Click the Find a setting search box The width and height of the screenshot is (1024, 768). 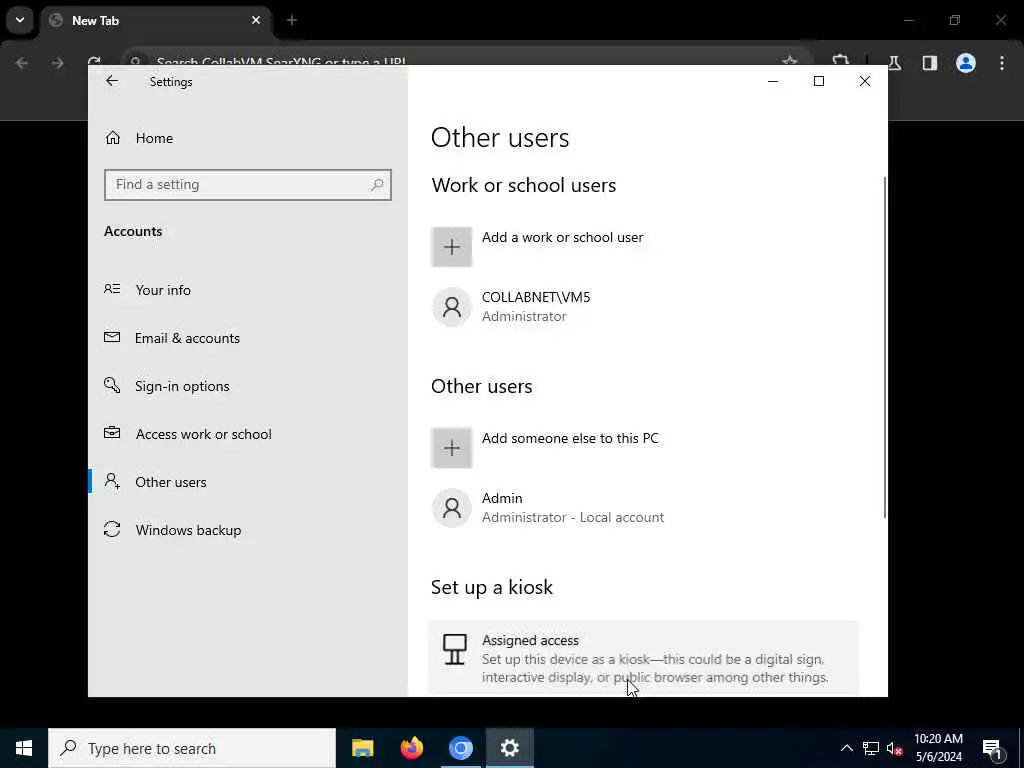click(x=248, y=185)
